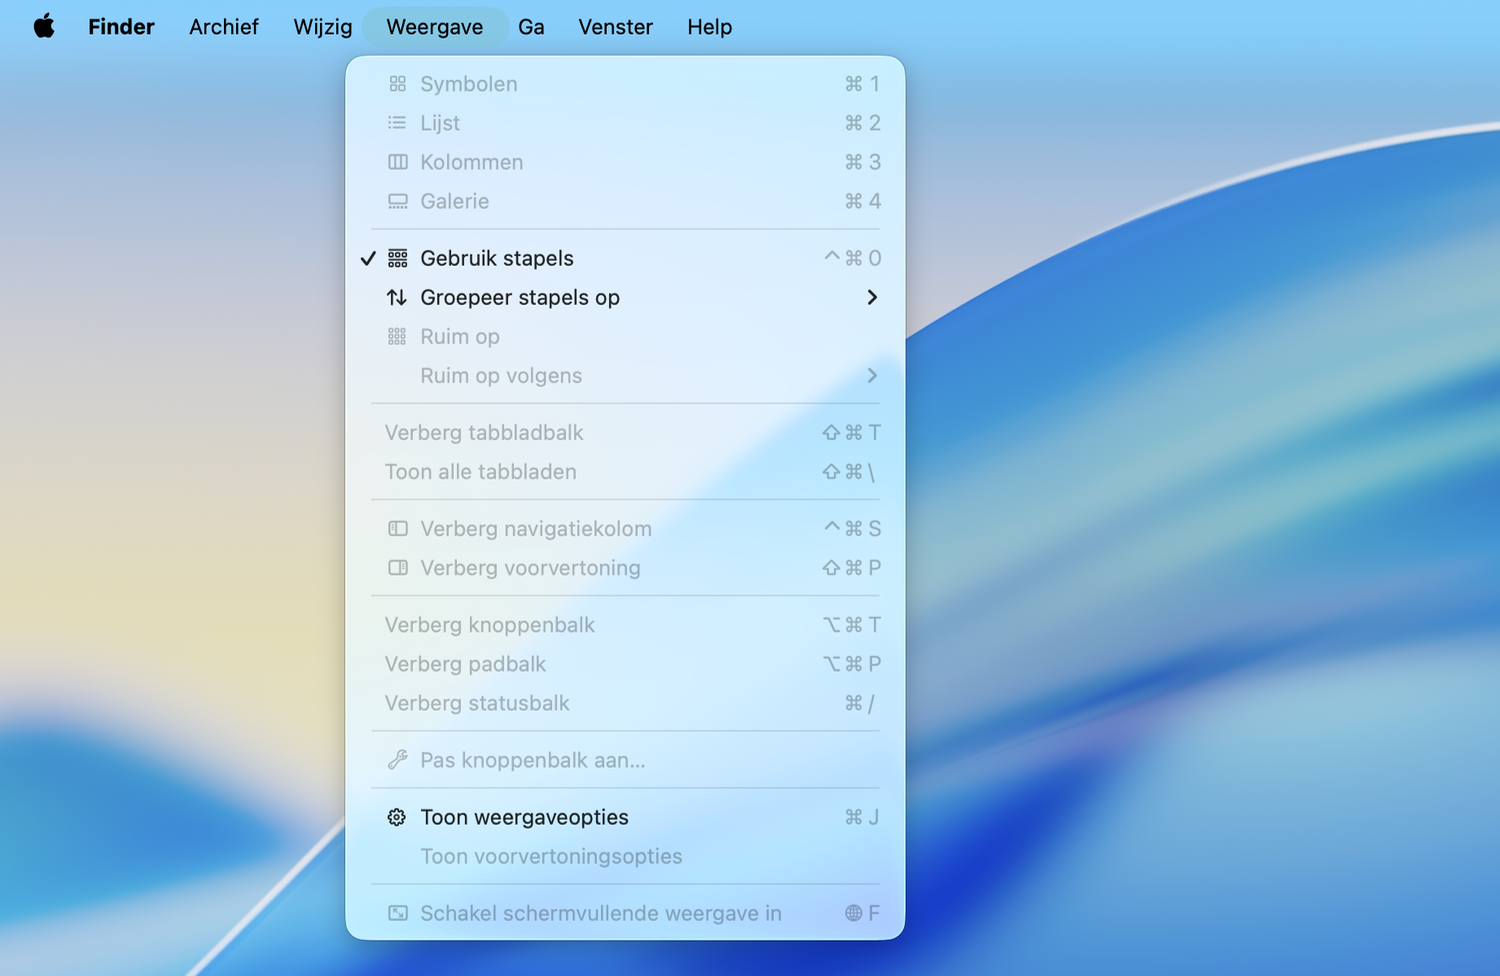
Task: Select the Kolommen columns icon
Action: (398, 162)
